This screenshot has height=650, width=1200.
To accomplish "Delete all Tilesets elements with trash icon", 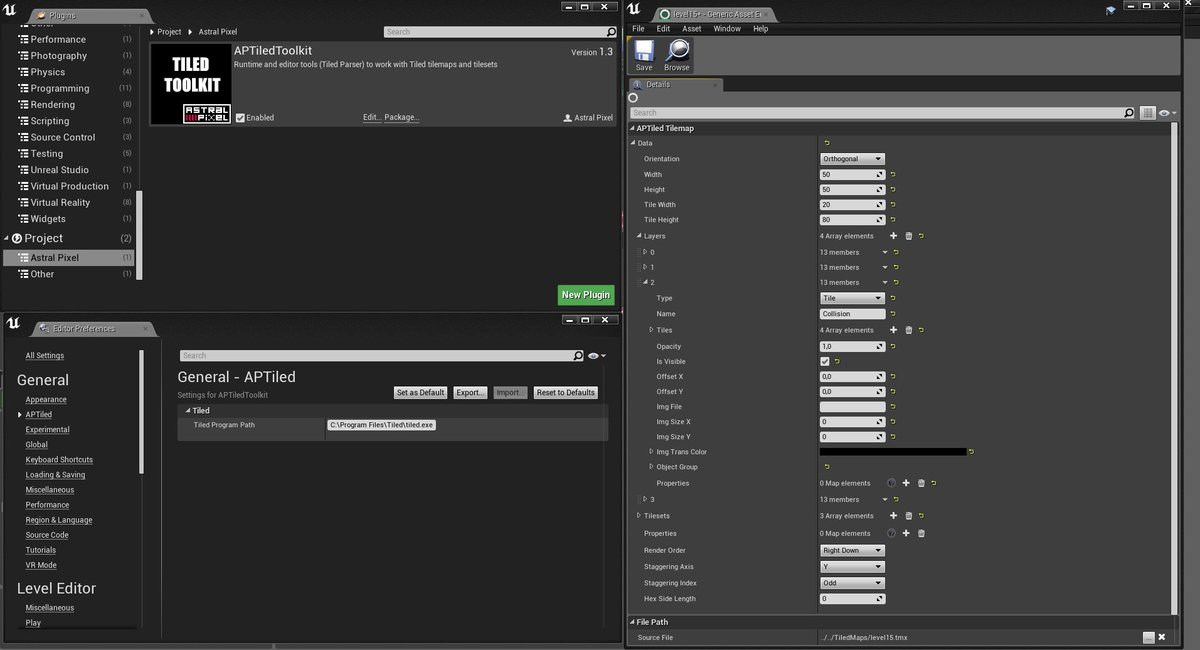I will 908,516.
